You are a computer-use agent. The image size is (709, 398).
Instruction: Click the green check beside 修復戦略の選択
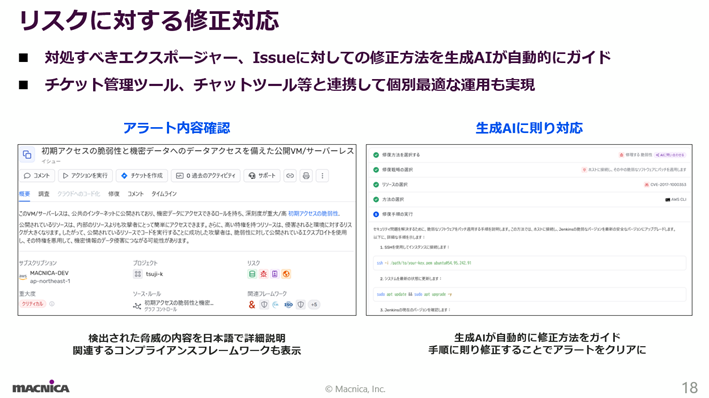click(376, 170)
